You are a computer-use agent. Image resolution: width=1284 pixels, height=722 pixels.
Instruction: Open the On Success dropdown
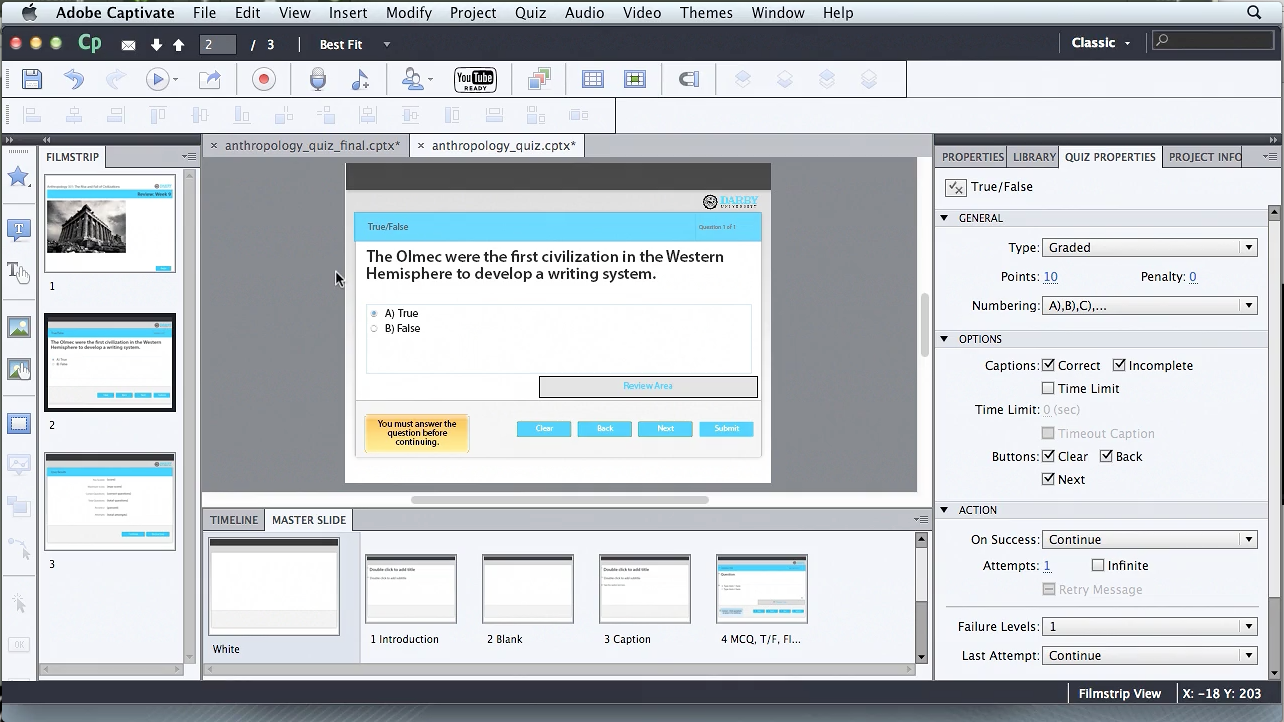tap(1149, 540)
